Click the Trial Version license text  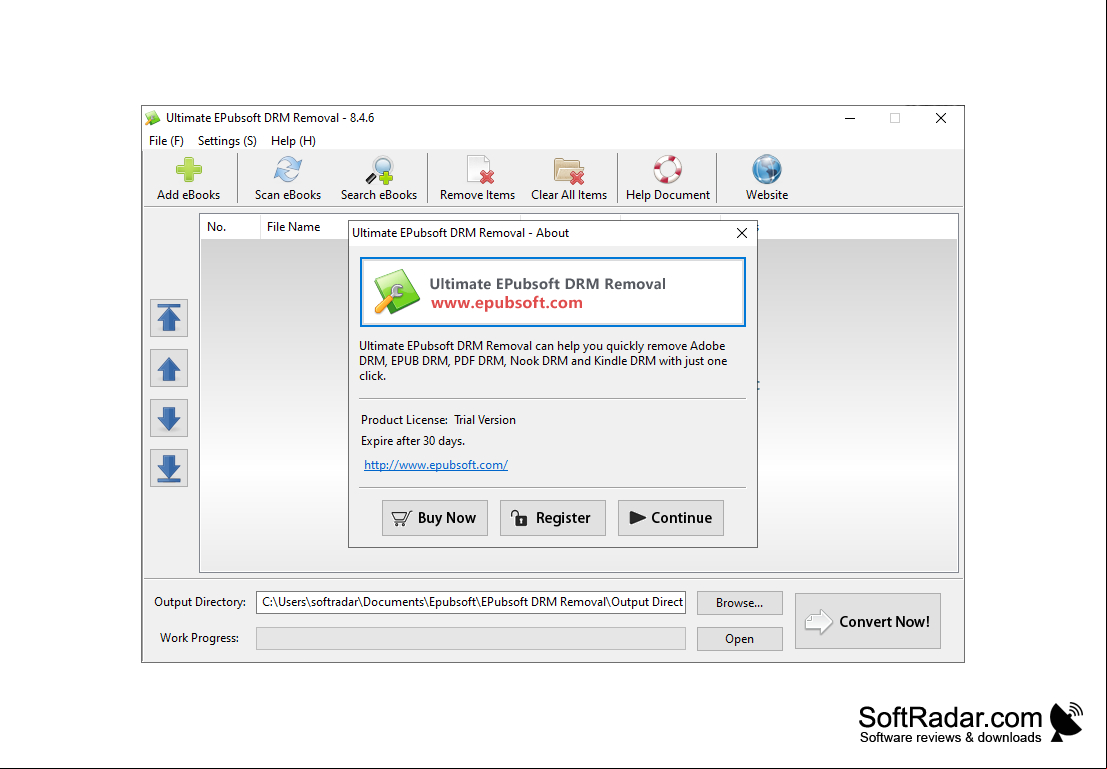click(485, 419)
